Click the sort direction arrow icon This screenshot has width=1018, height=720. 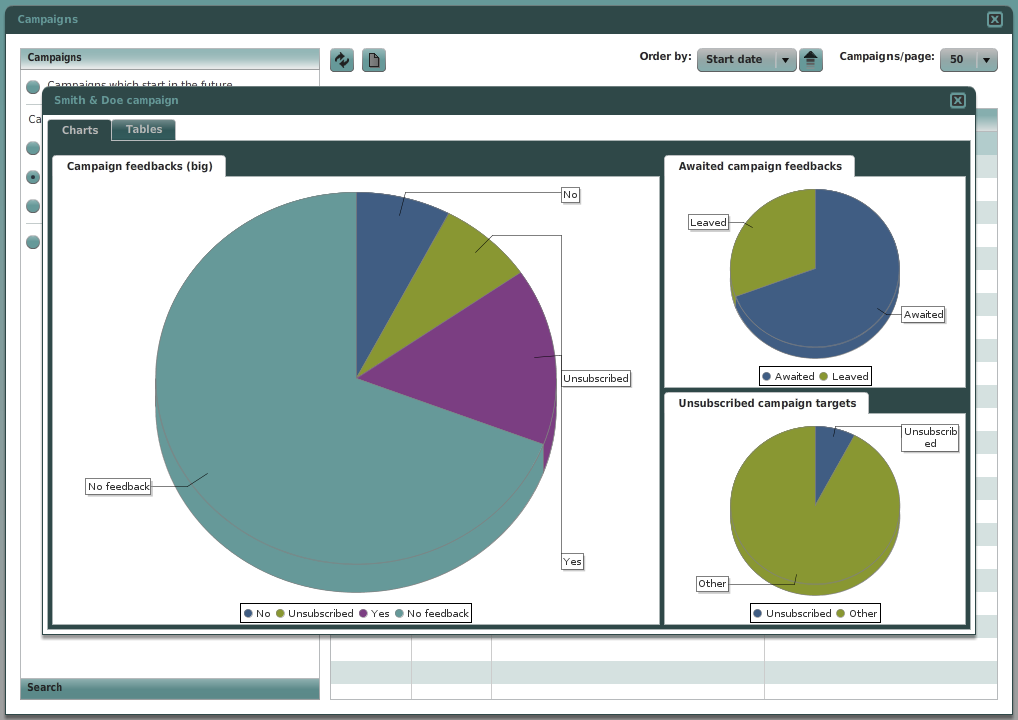(810, 59)
